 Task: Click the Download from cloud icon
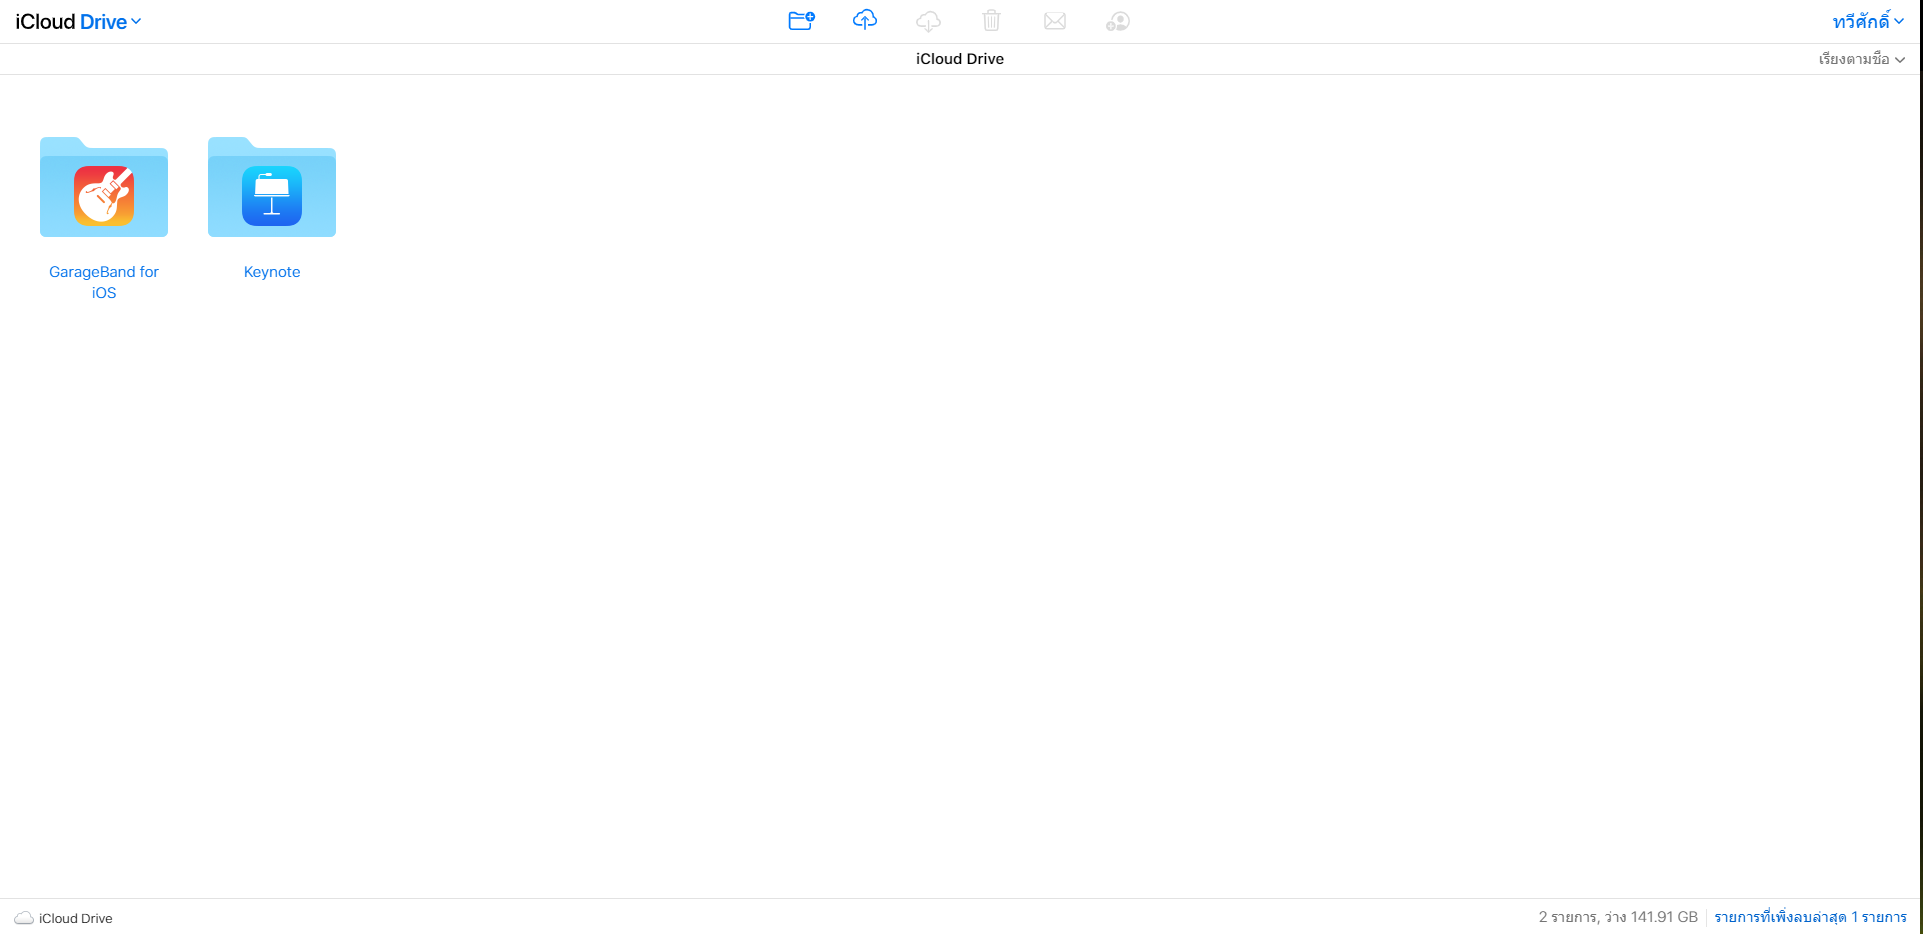tap(928, 21)
